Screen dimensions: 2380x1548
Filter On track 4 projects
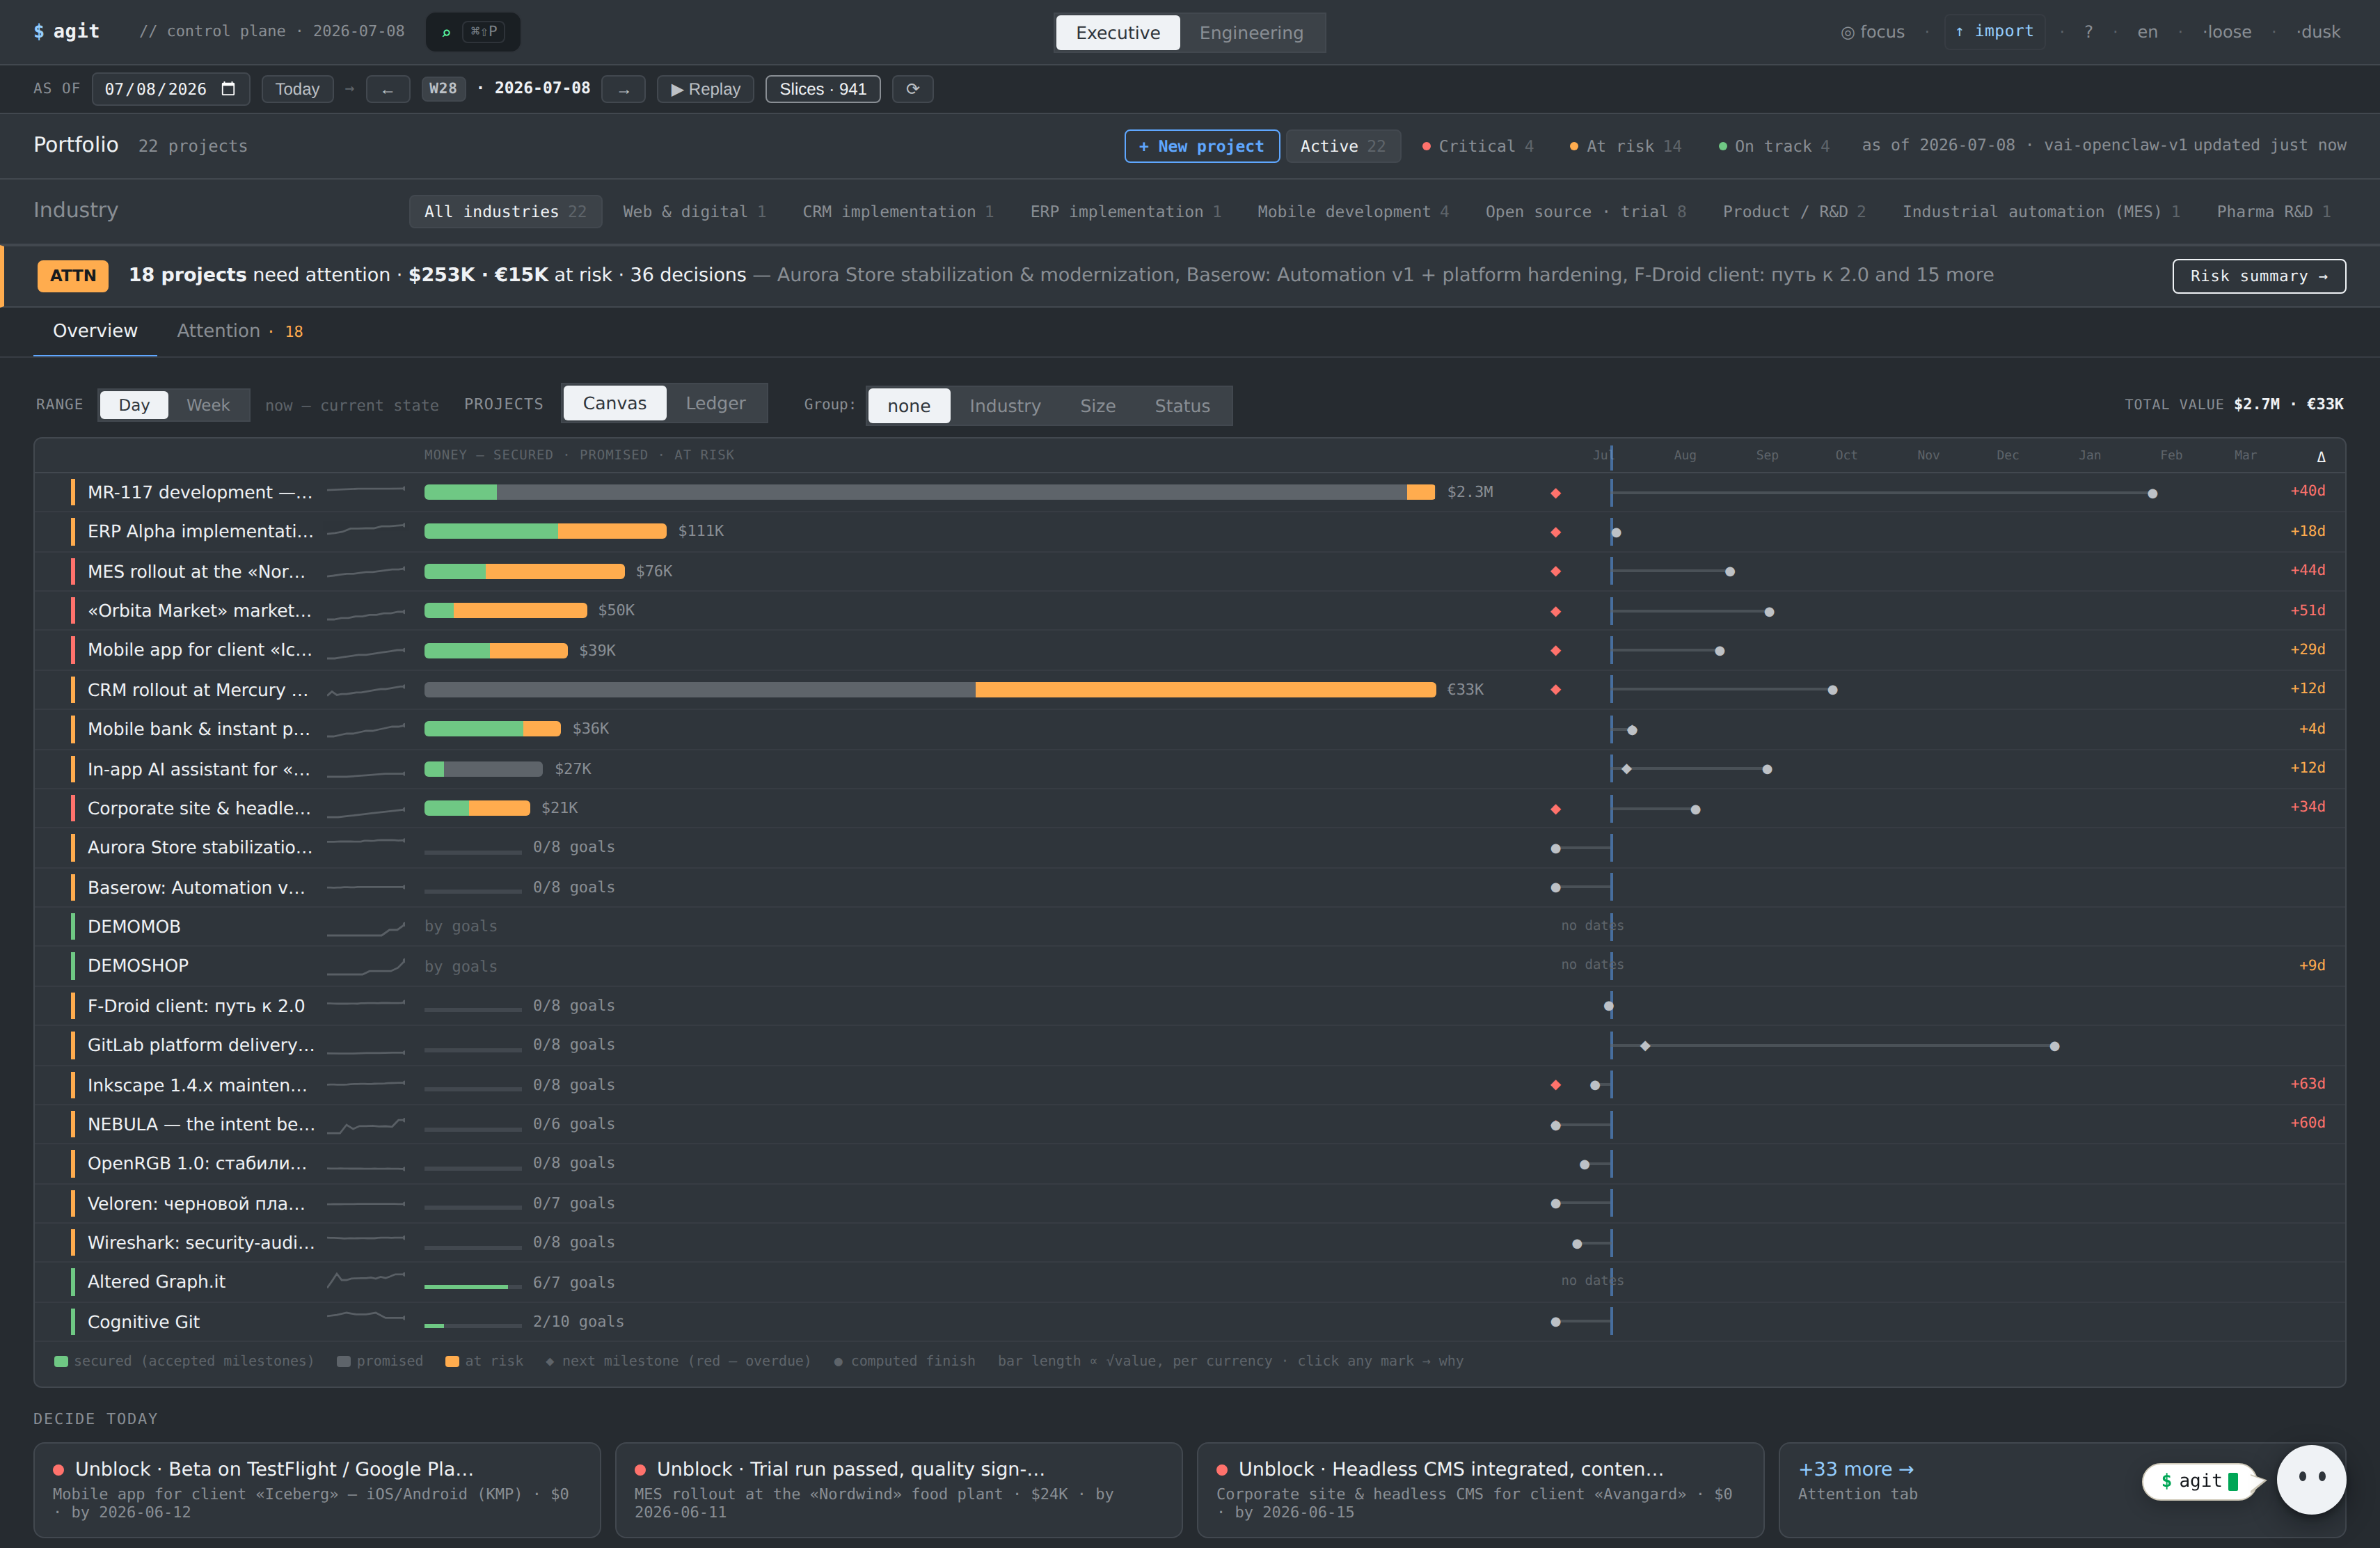(x=1773, y=146)
